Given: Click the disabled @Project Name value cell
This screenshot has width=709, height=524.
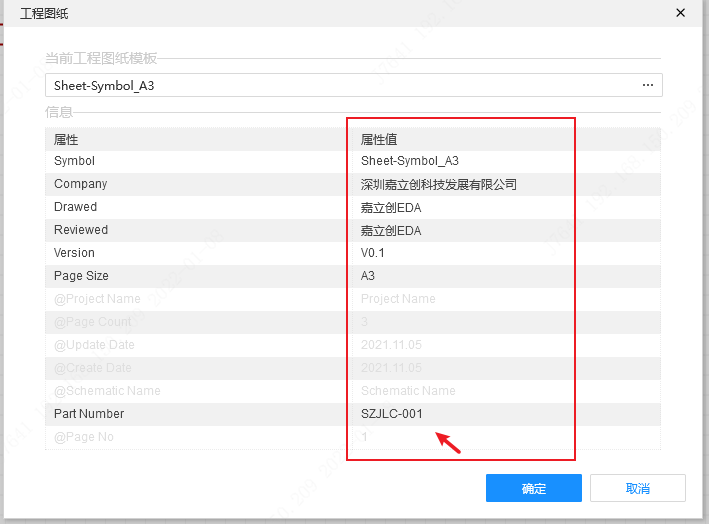Looking at the screenshot, I should pos(398,299).
